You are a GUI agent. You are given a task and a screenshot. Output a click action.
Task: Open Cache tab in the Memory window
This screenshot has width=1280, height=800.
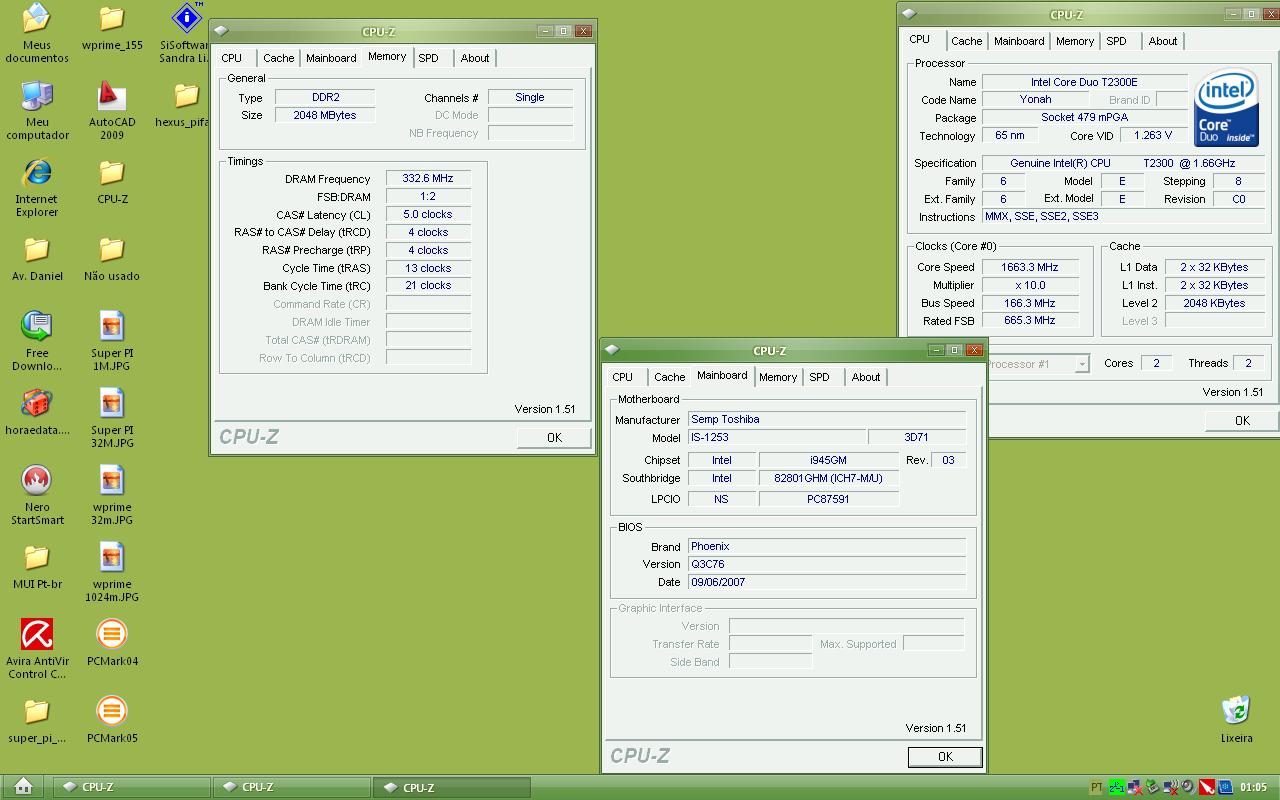pyautogui.click(x=279, y=58)
